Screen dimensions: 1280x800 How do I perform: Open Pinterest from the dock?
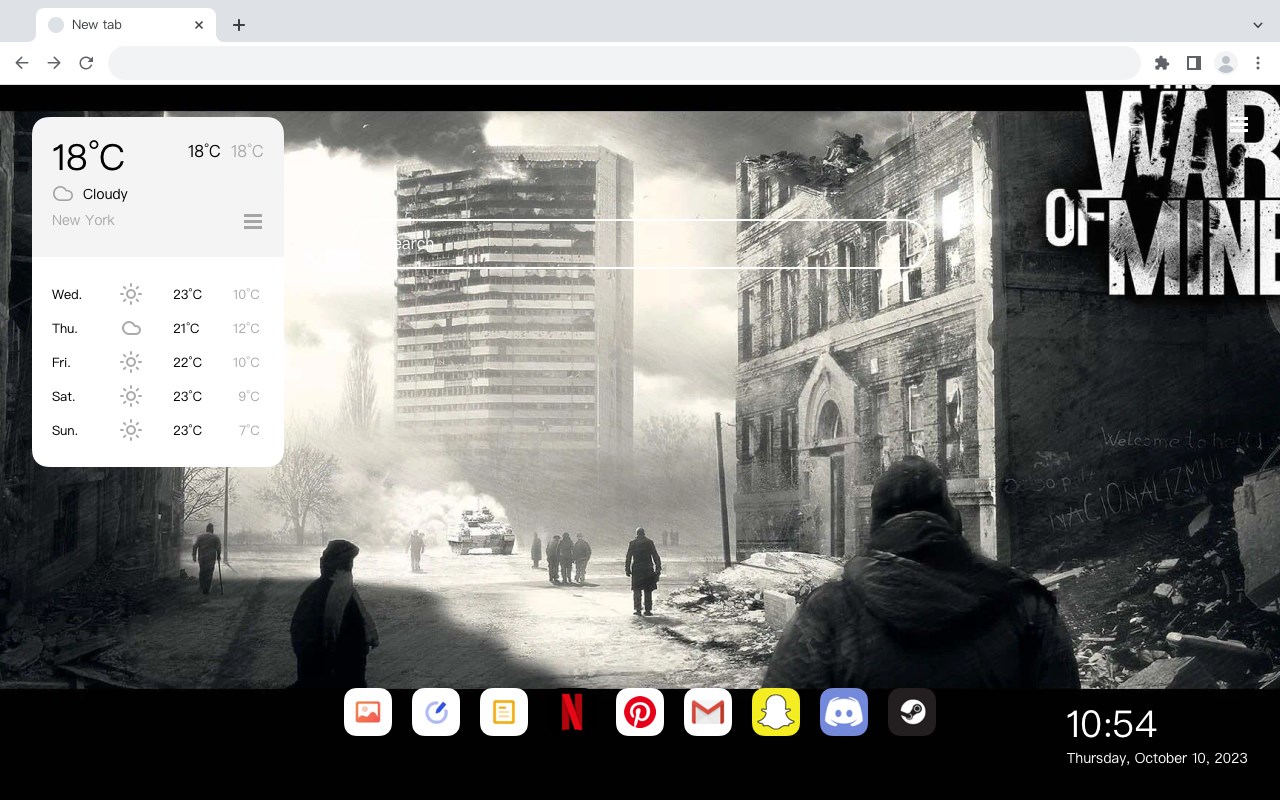[x=640, y=712]
